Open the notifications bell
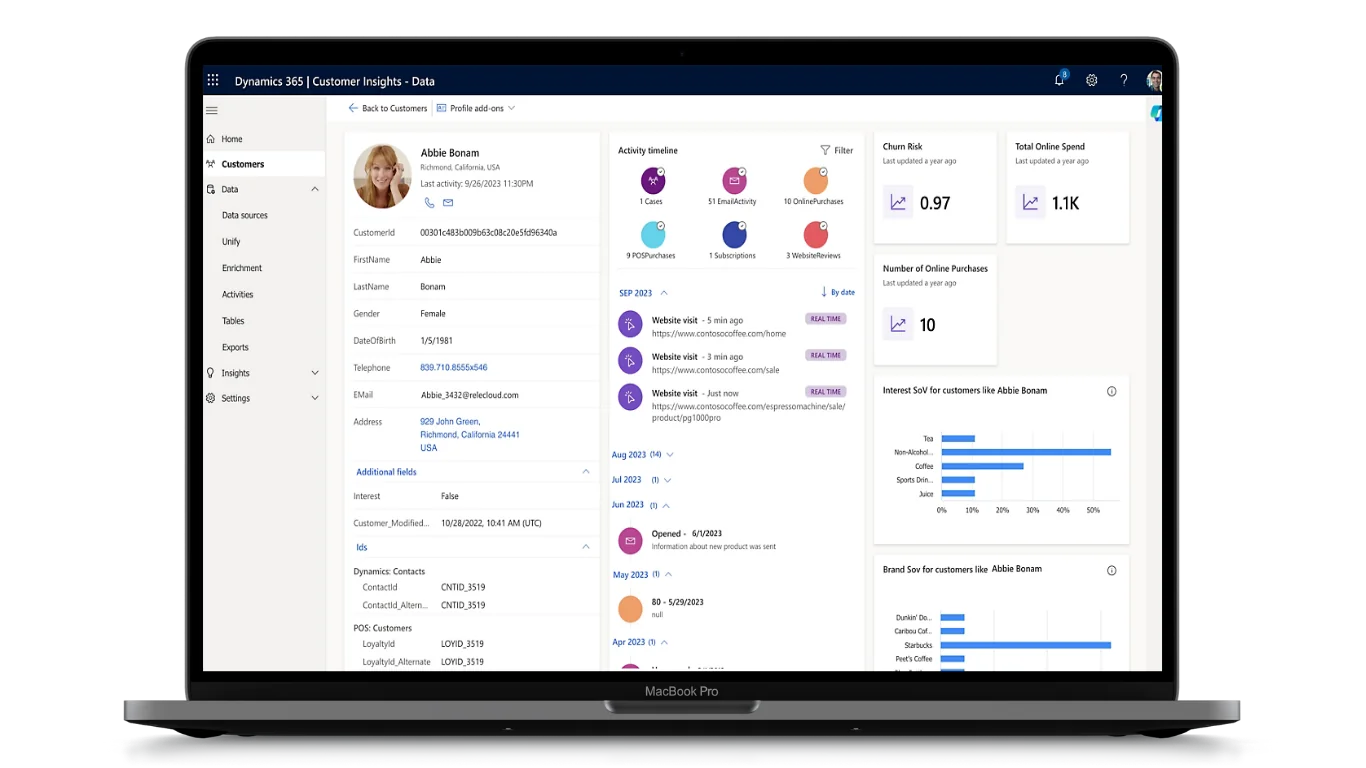This screenshot has height=768, width=1366. (x=1060, y=80)
